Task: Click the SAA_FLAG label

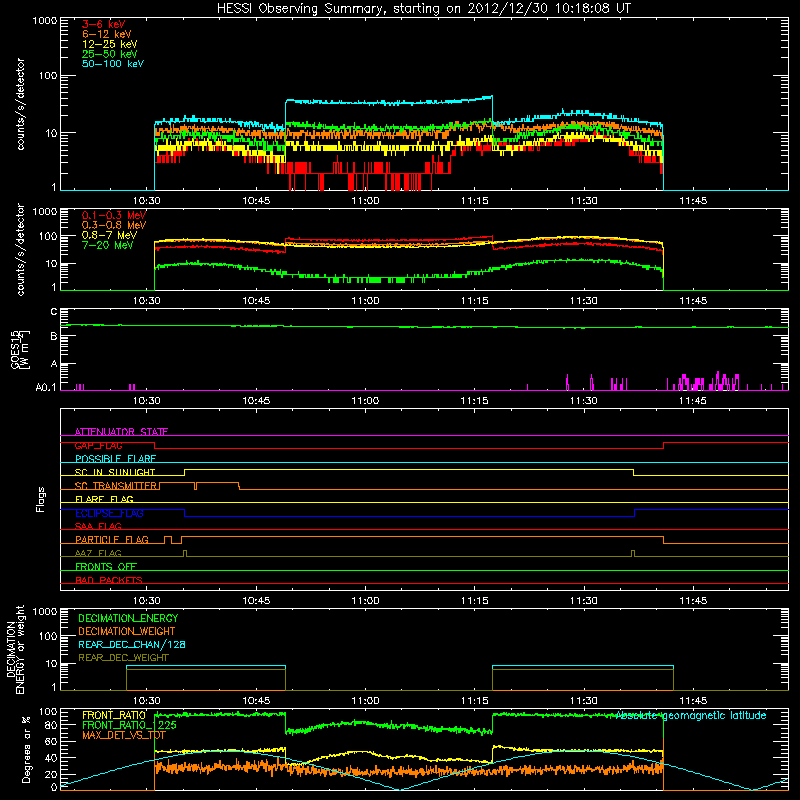Action: pos(98,526)
